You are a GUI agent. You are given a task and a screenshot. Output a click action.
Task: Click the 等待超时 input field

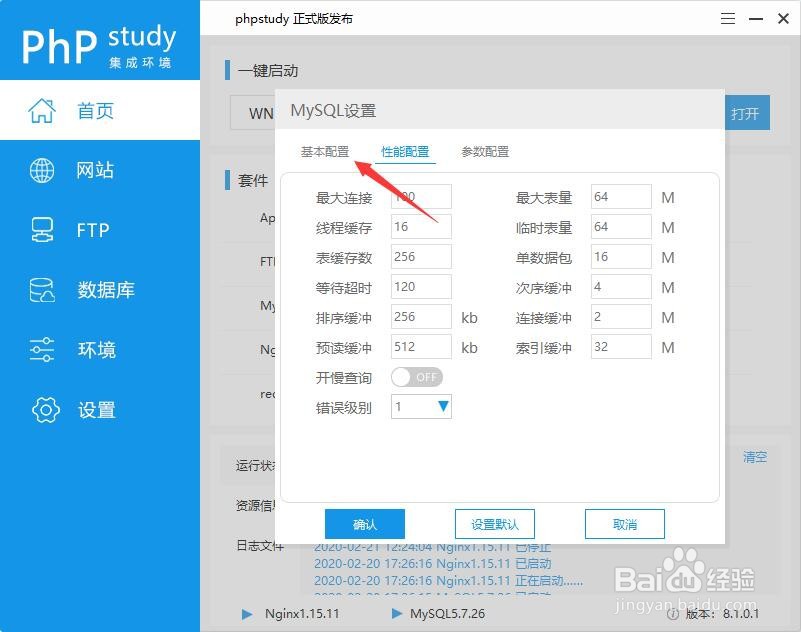tap(421, 287)
